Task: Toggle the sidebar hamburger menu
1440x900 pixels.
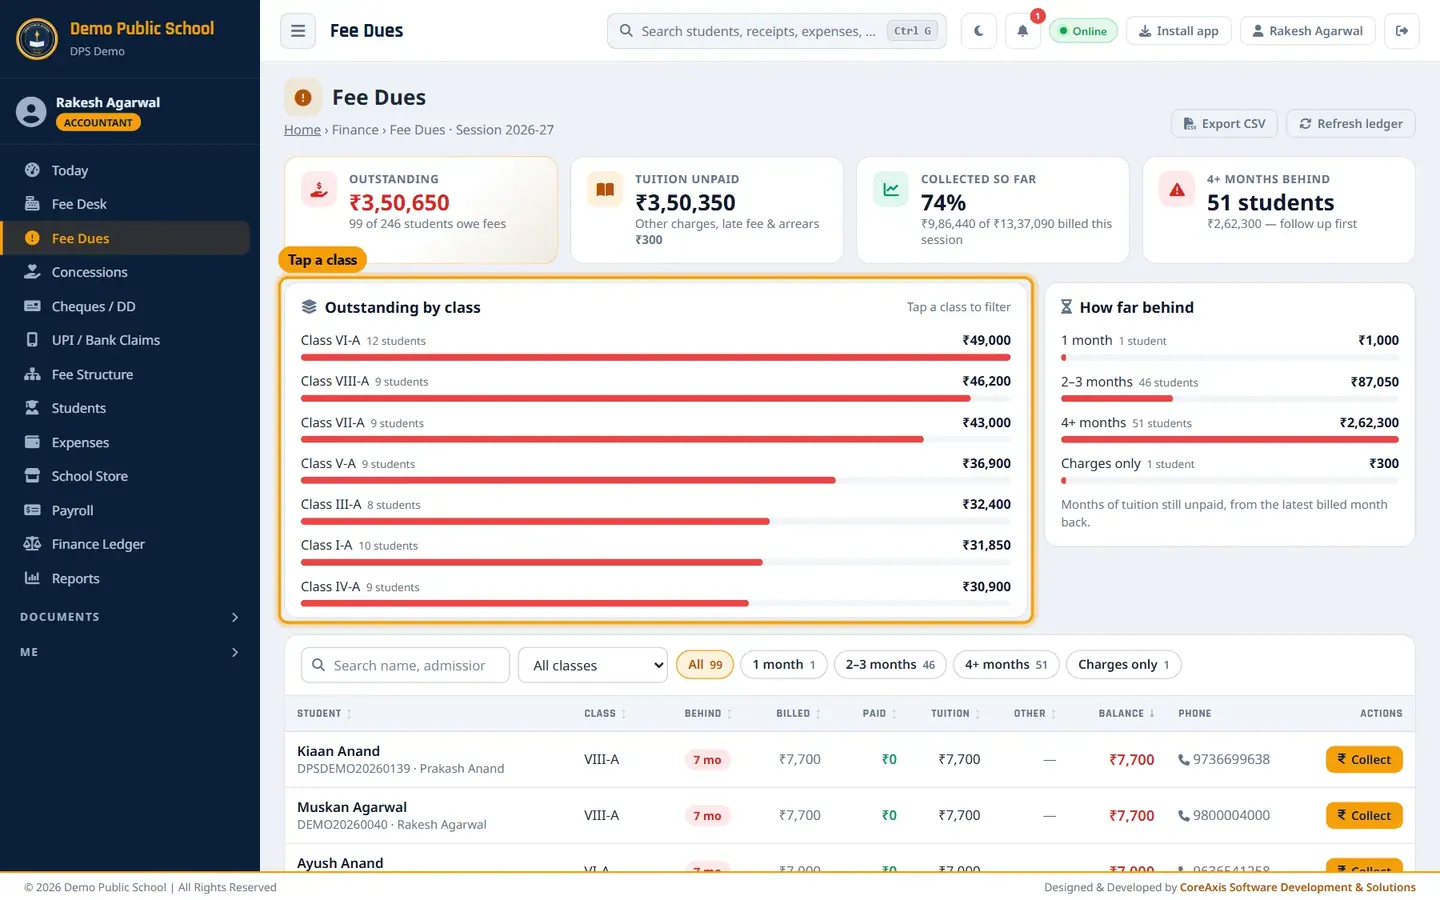Action: tap(297, 31)
